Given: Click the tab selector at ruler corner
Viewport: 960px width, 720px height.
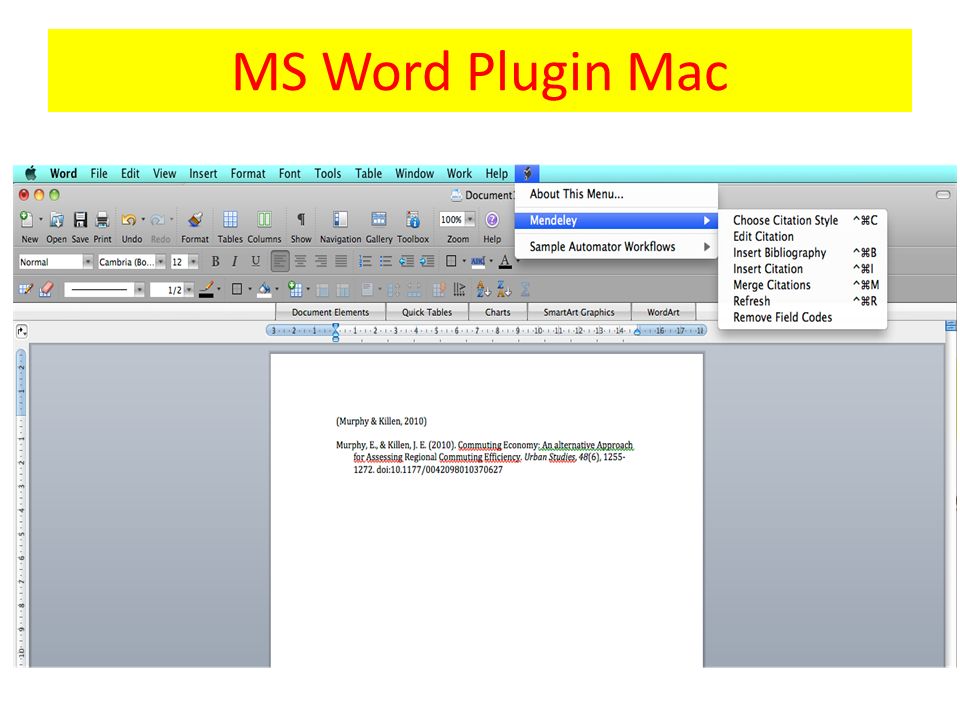Looking at the screenshot, I should point(21,331).
